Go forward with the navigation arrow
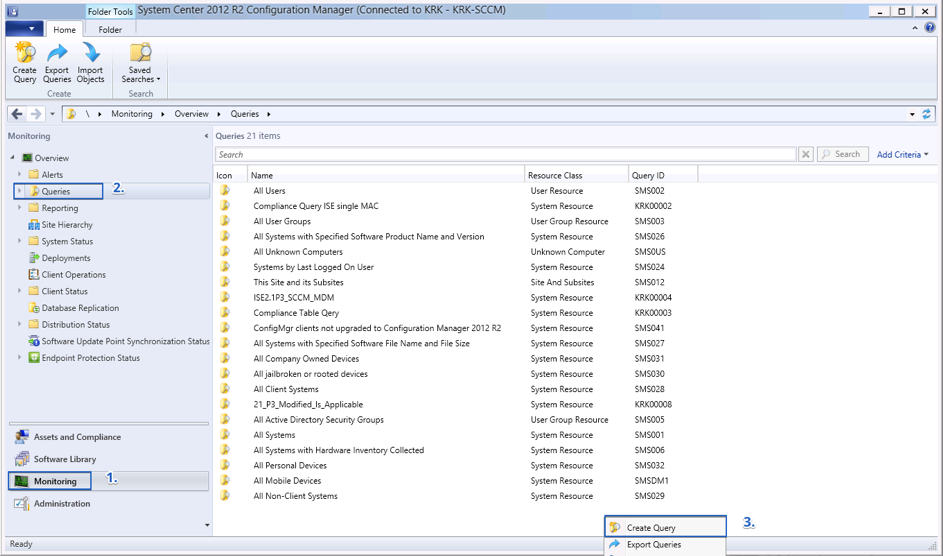 36,114
